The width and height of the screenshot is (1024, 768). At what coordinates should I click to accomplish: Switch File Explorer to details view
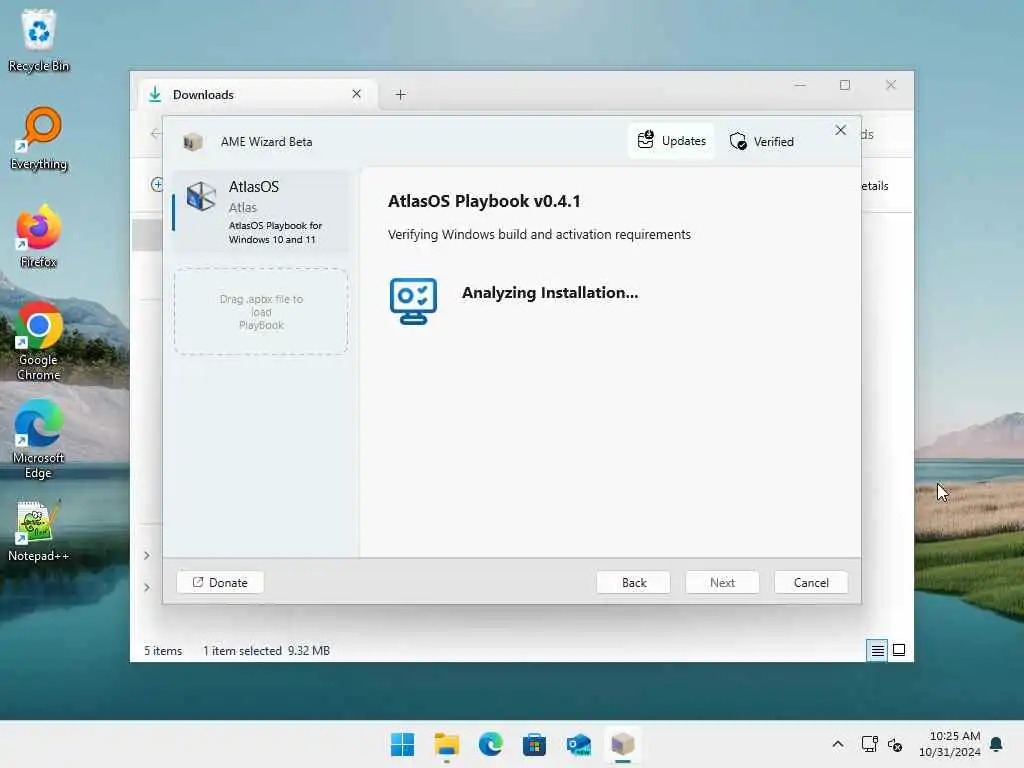pos(877,650)
